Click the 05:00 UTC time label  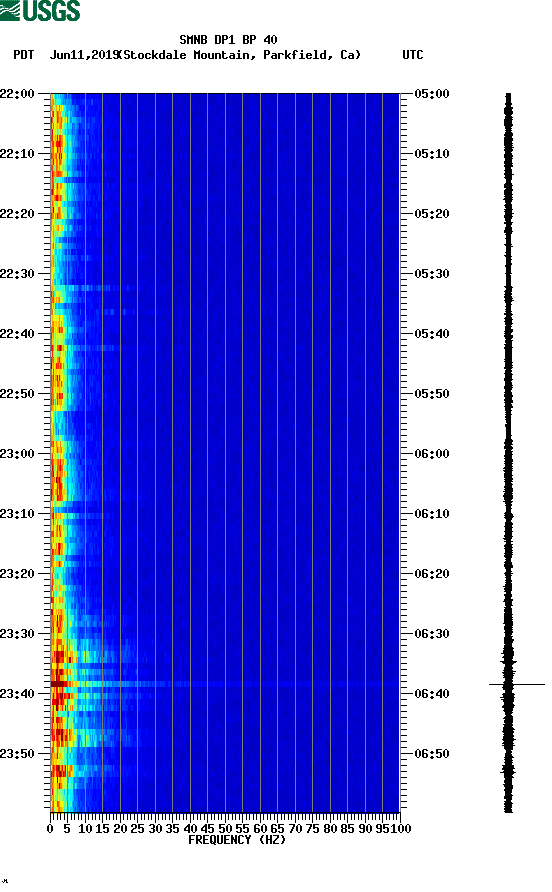(432, 93)
